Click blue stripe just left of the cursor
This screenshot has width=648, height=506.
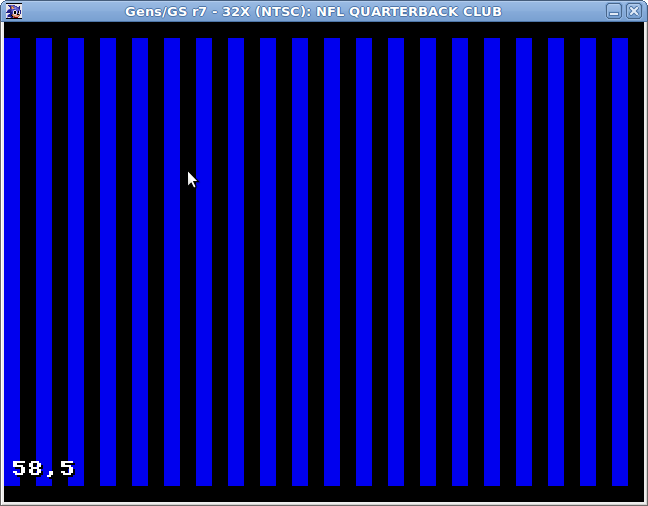pos(172,180)
